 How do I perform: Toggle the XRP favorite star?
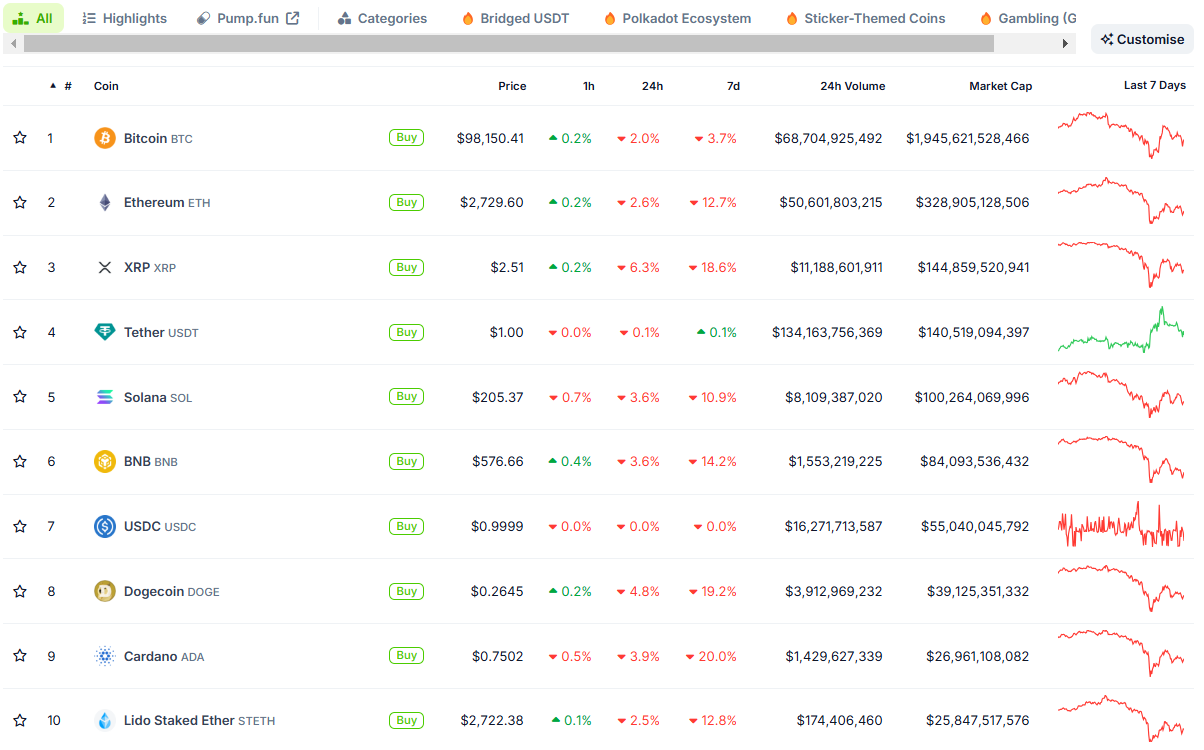click(x=20, y=267)
